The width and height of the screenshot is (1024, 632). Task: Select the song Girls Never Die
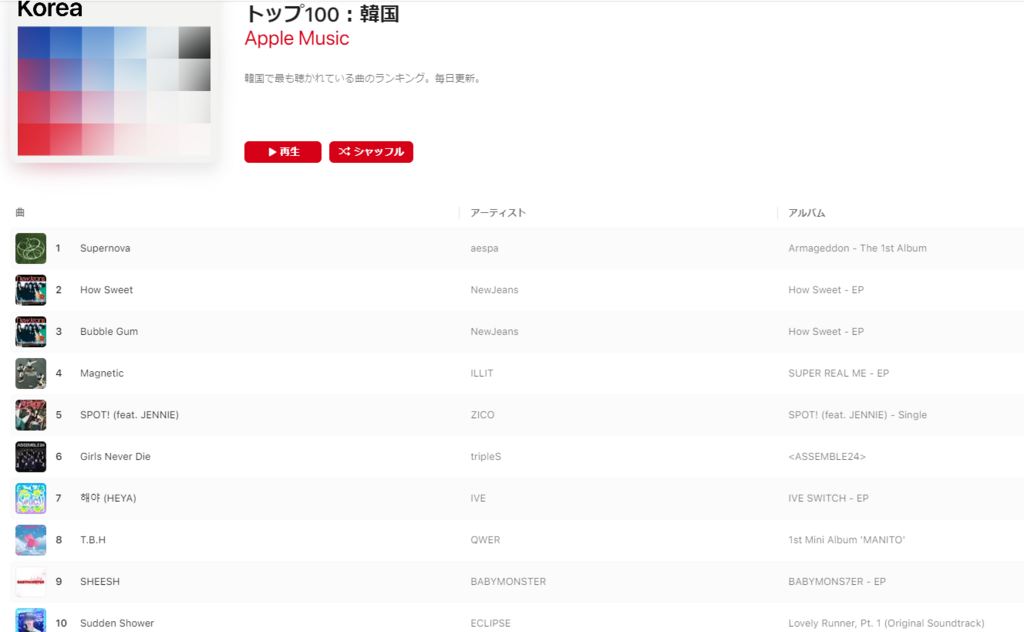click(115, 456)
